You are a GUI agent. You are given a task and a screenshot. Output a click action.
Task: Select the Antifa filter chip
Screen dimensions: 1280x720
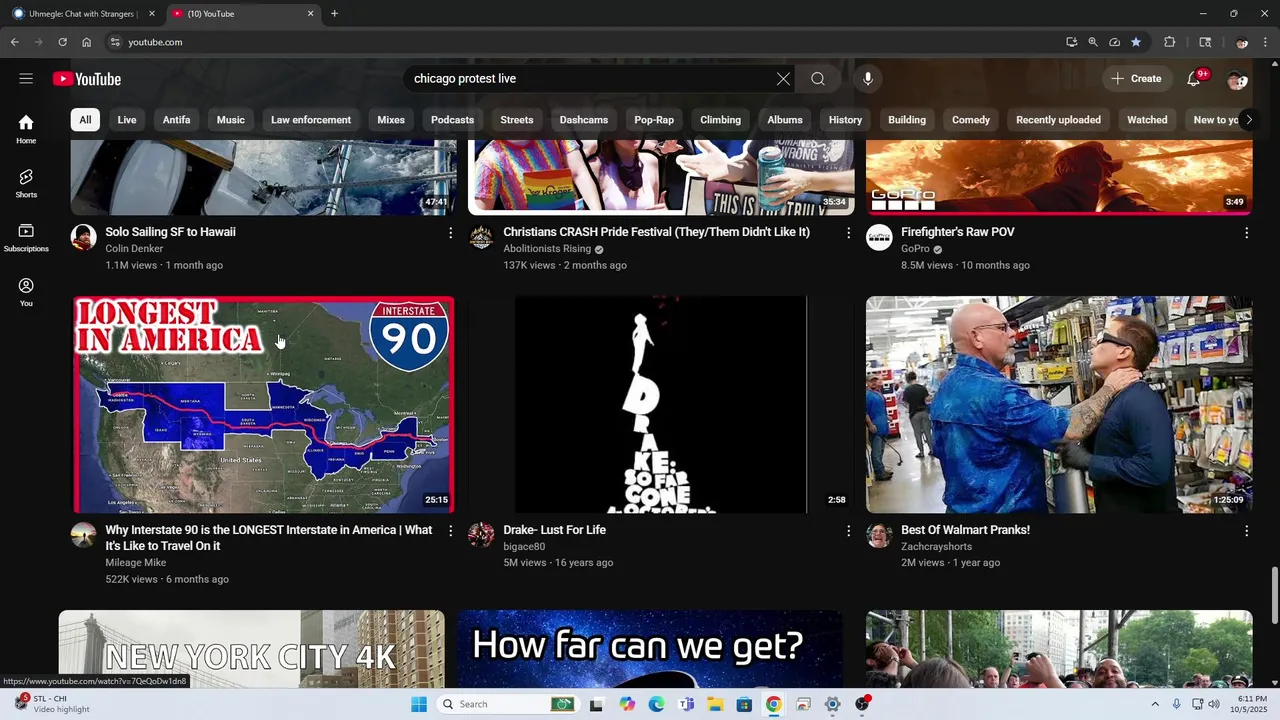[x=176, y=120]
